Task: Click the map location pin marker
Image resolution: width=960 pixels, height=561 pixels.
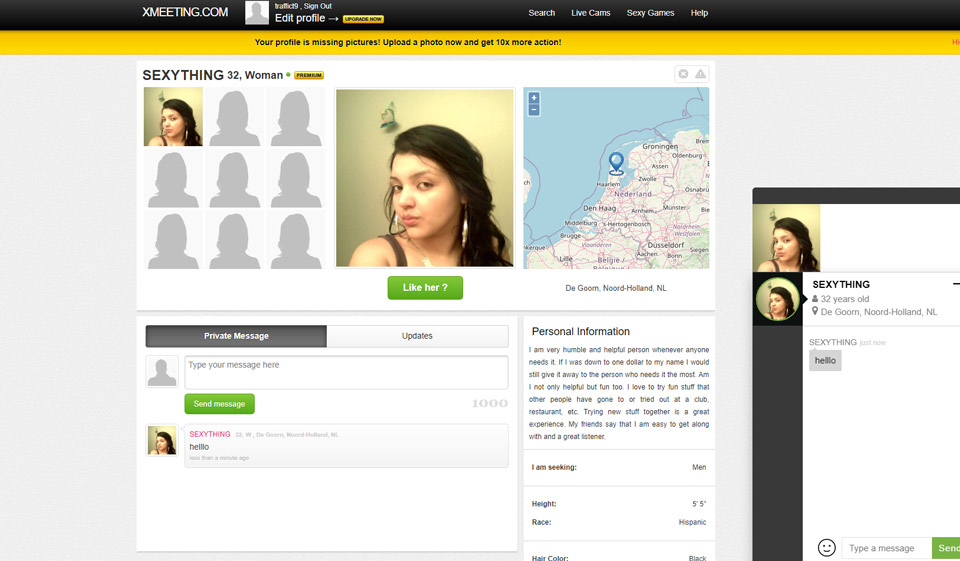Action: (x=616, y=162)
